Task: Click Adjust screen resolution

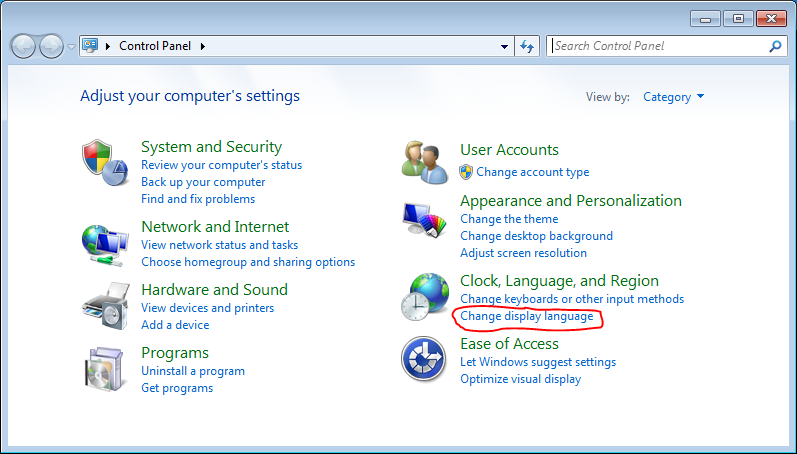Action: pyautogui.click(x=524, y=253)
